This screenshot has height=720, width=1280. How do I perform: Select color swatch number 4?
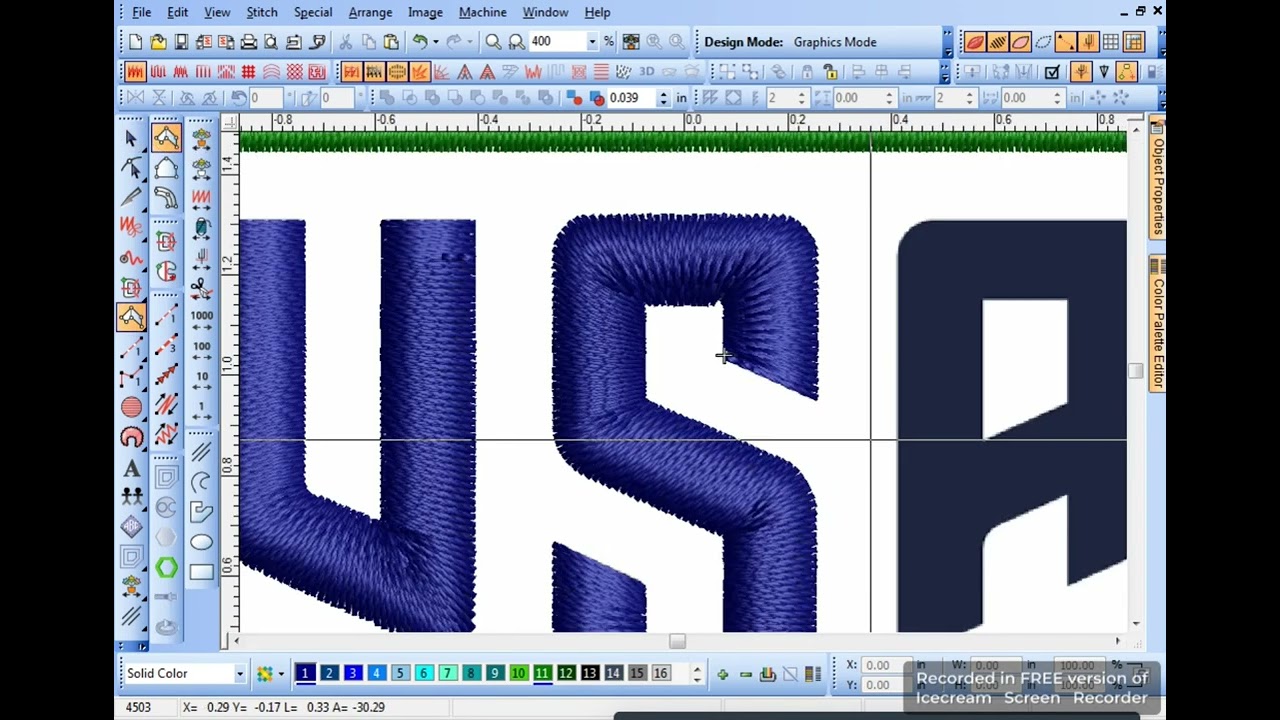pyautogui.click(x=376, y=674)
